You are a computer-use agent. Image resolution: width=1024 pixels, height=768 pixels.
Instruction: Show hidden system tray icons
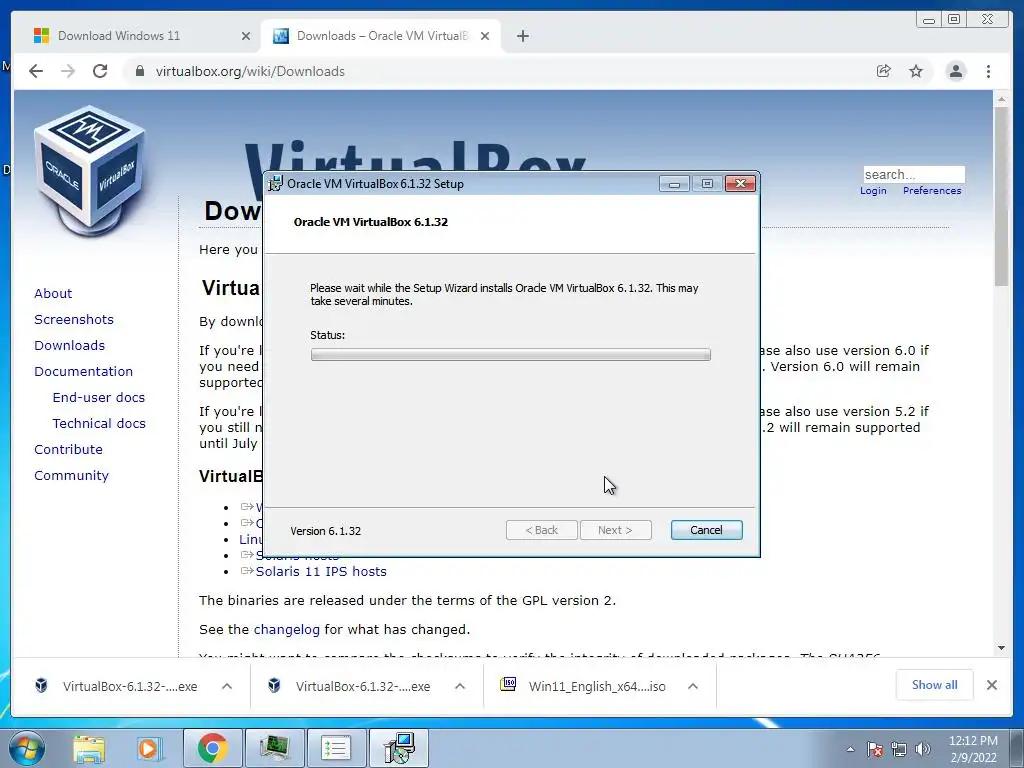pos(850,749)
